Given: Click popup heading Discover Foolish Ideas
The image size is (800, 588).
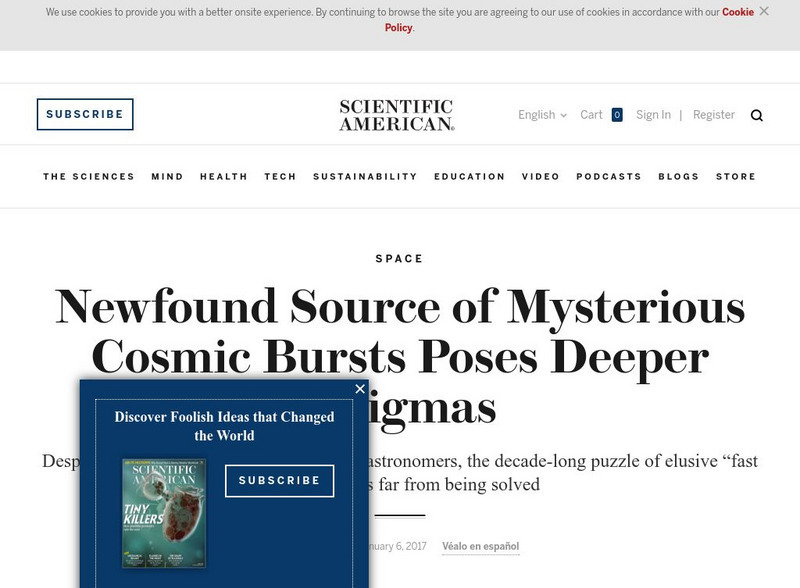Looking at the screenshot, I should pyautogui.click(x=224, y=426).
